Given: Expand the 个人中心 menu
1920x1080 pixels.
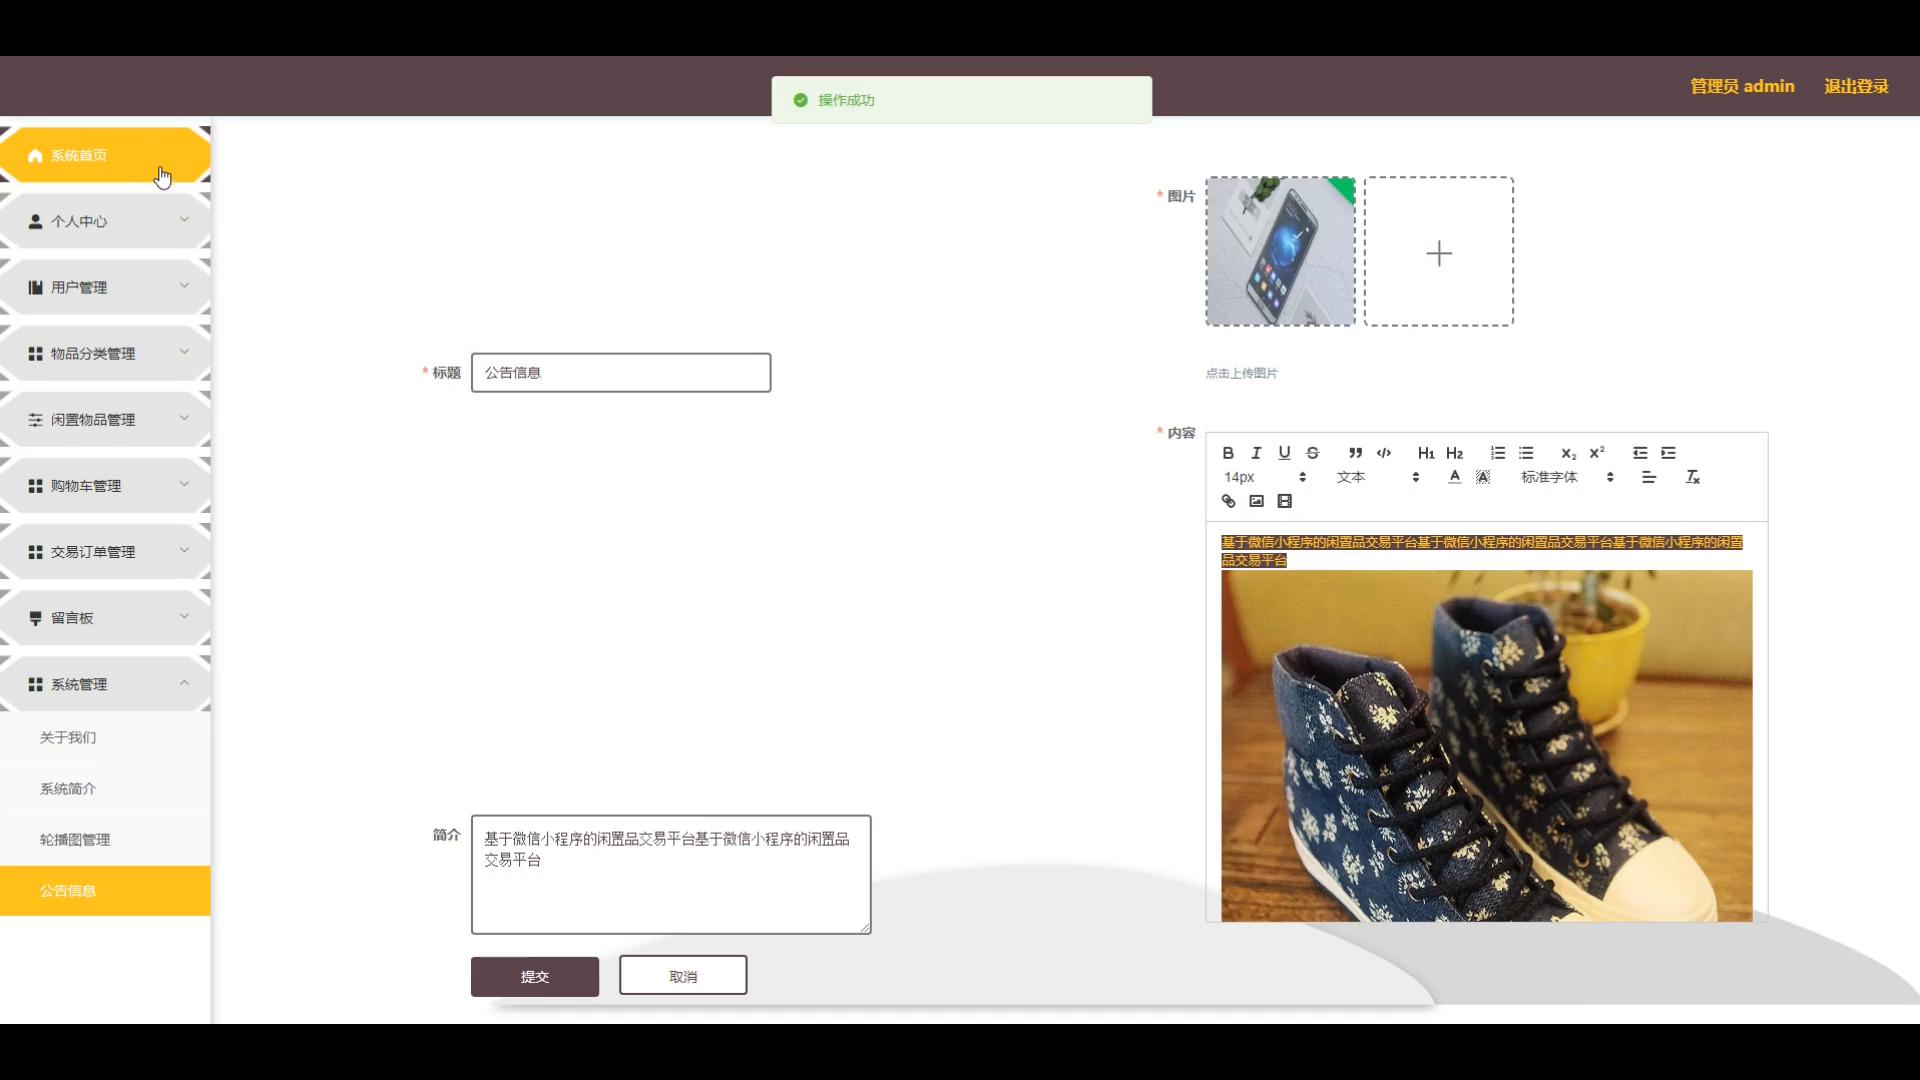Looking at the screenshot, I should (105, 221).
